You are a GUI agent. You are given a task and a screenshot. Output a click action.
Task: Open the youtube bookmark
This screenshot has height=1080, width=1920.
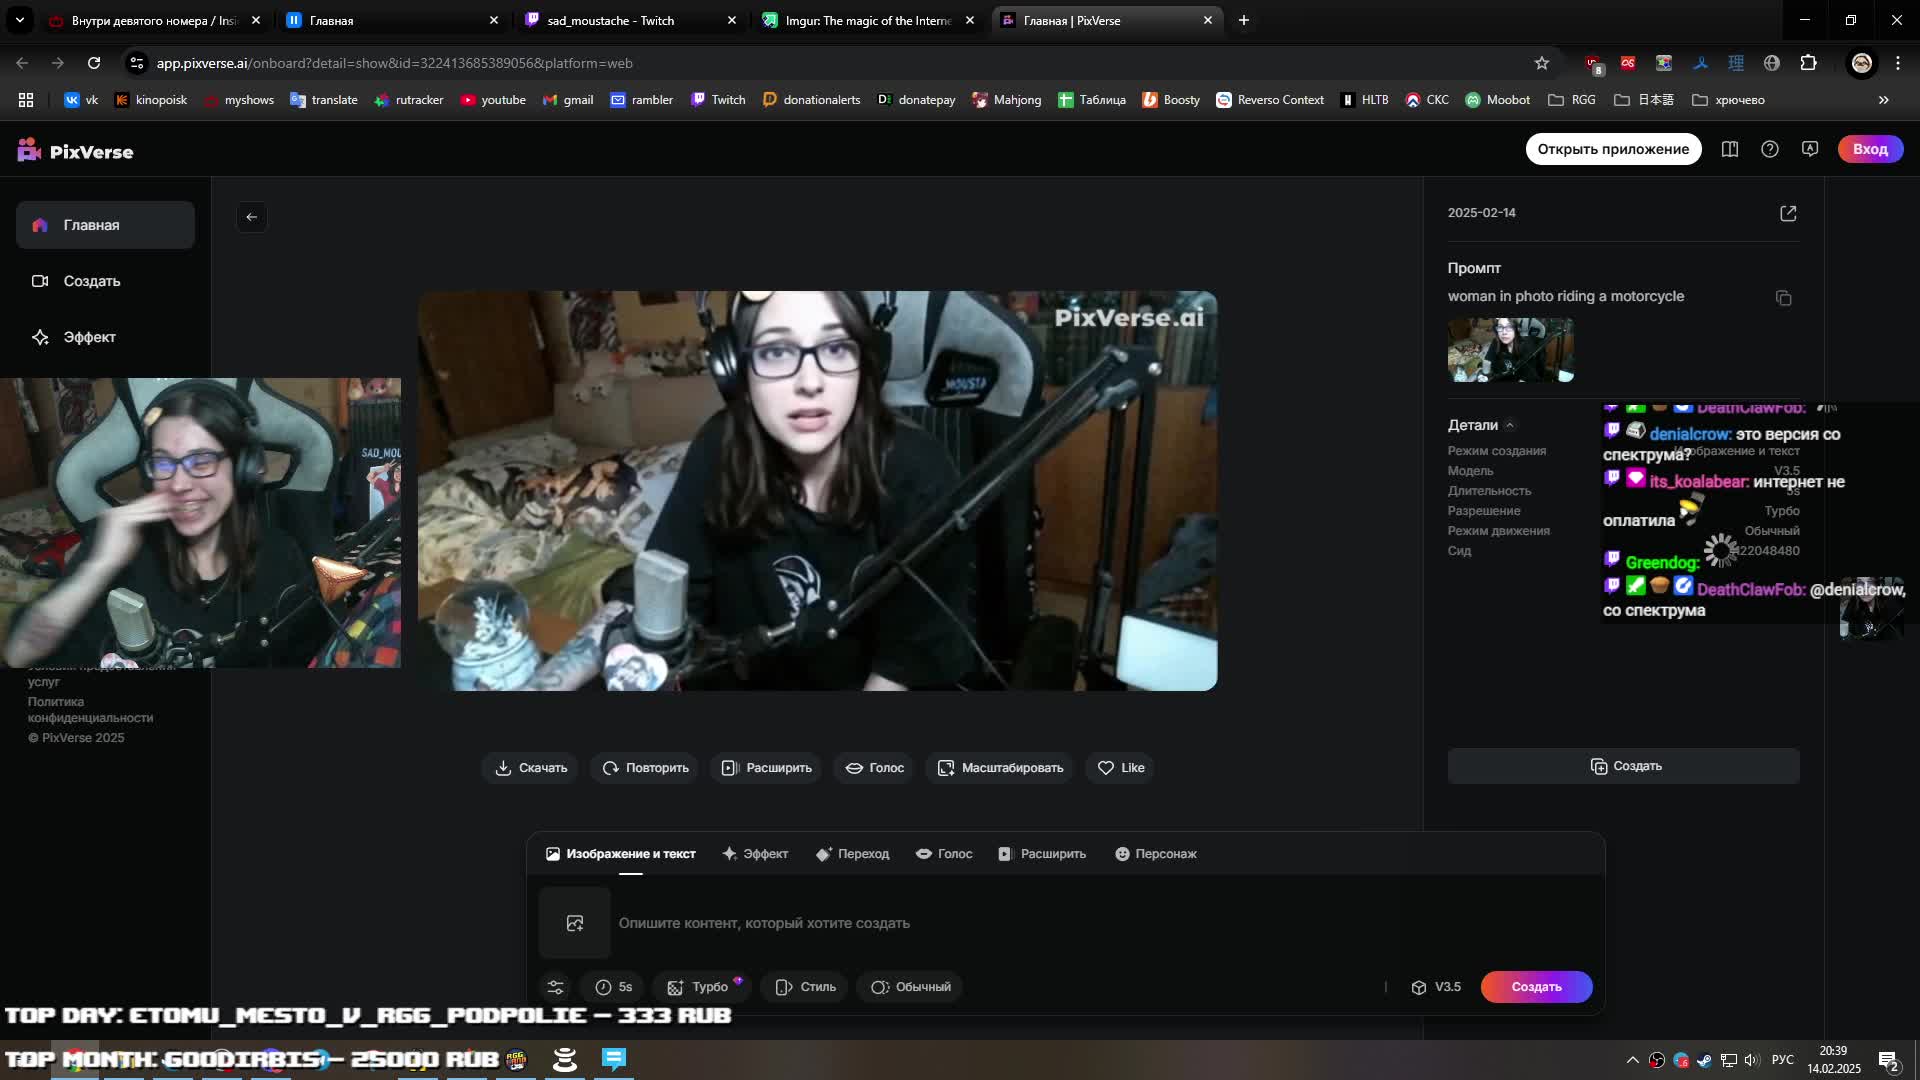coord(493,100)
